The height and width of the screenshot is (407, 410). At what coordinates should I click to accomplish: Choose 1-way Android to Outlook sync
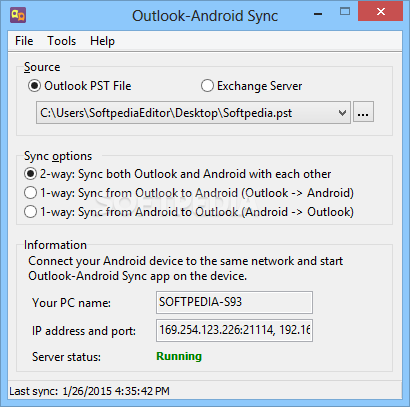(x=189, y=212)
